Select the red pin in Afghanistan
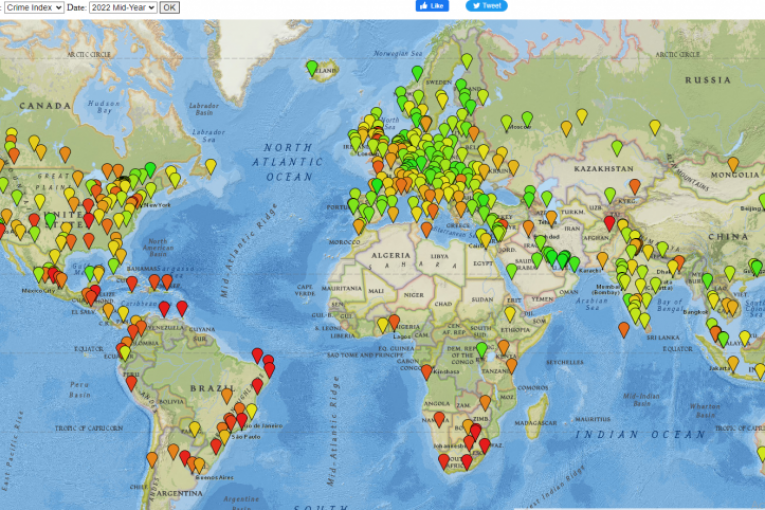The height and width of the screenshot is (510, 765). click(609, 222)
